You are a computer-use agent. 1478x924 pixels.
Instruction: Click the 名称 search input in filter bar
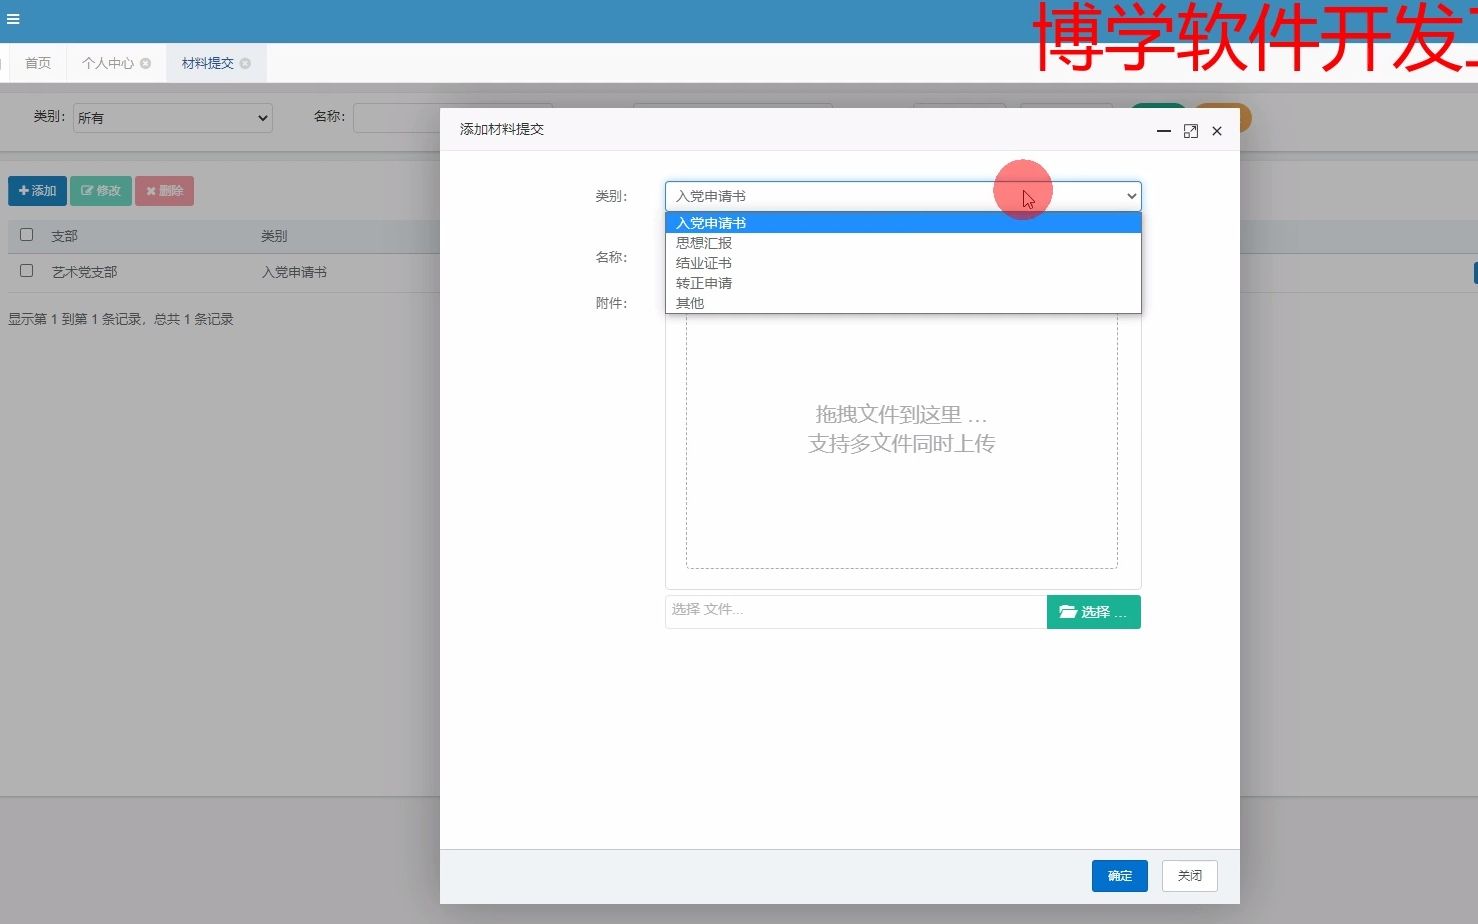point(396,118)
